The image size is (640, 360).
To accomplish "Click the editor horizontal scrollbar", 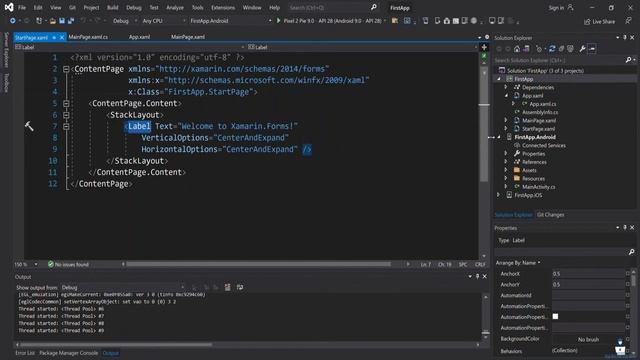I will (x=258, y=264).
